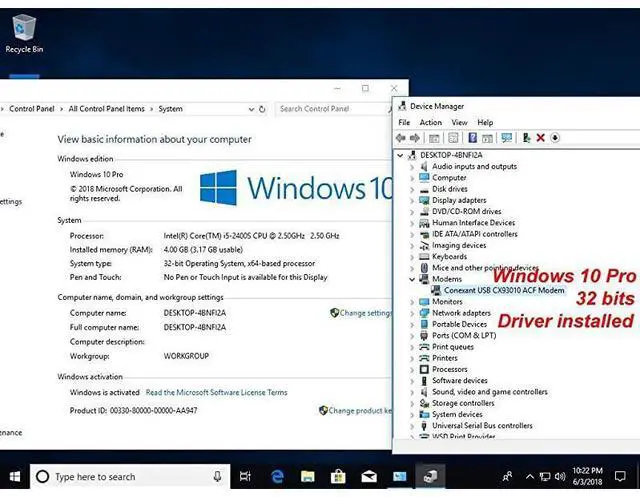Open the Mail app from the taskbar

click(369, 477)
